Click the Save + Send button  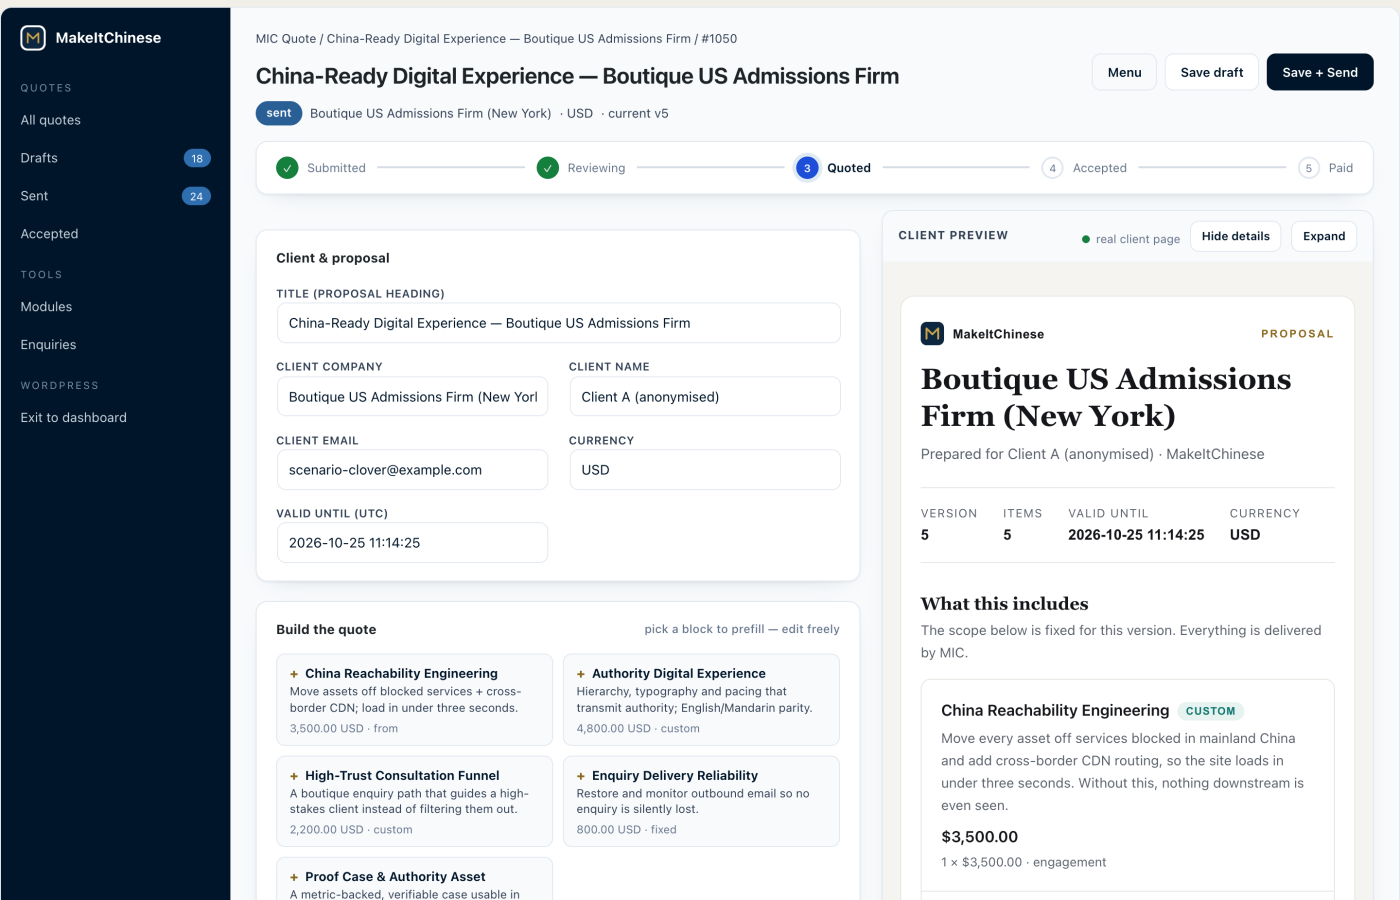(x=1320, y=72)
